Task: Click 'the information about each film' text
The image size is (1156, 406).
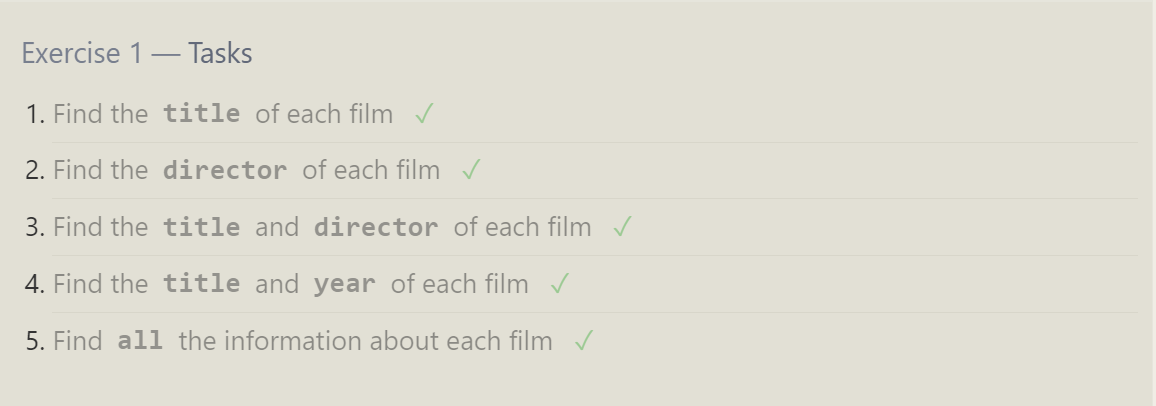Action: (365, 341)
